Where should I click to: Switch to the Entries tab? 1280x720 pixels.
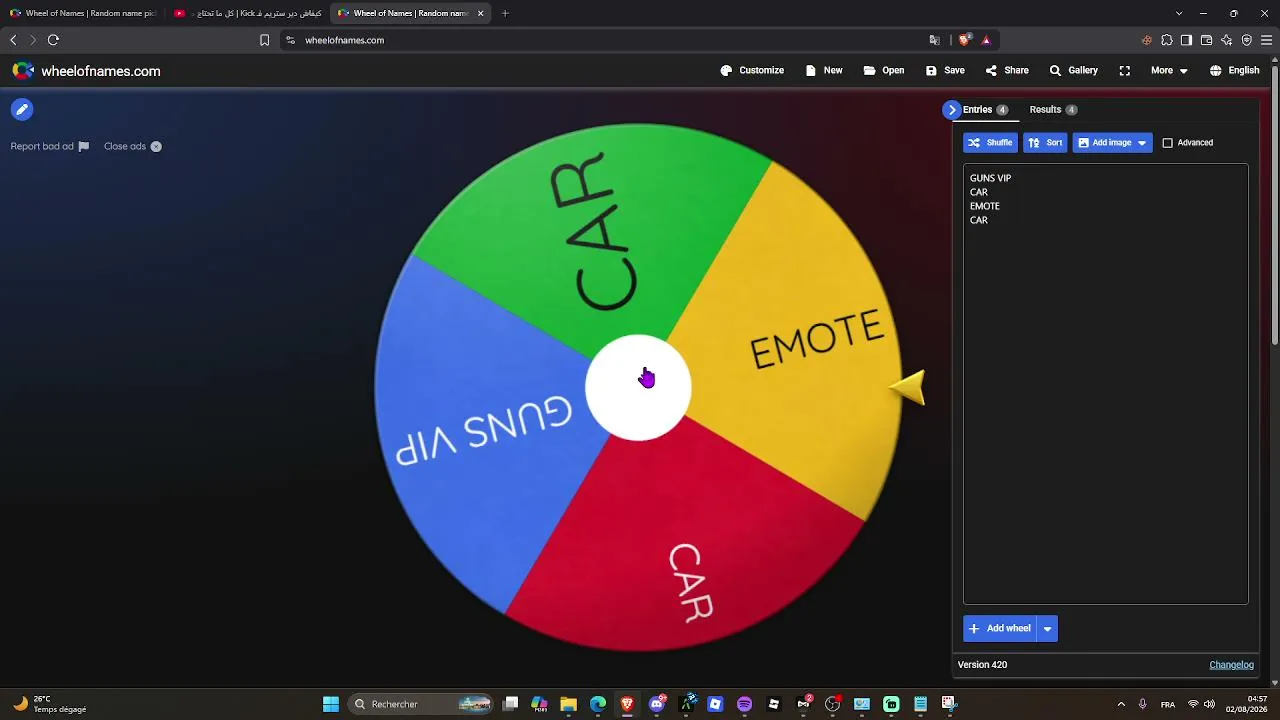pos(984,110)
